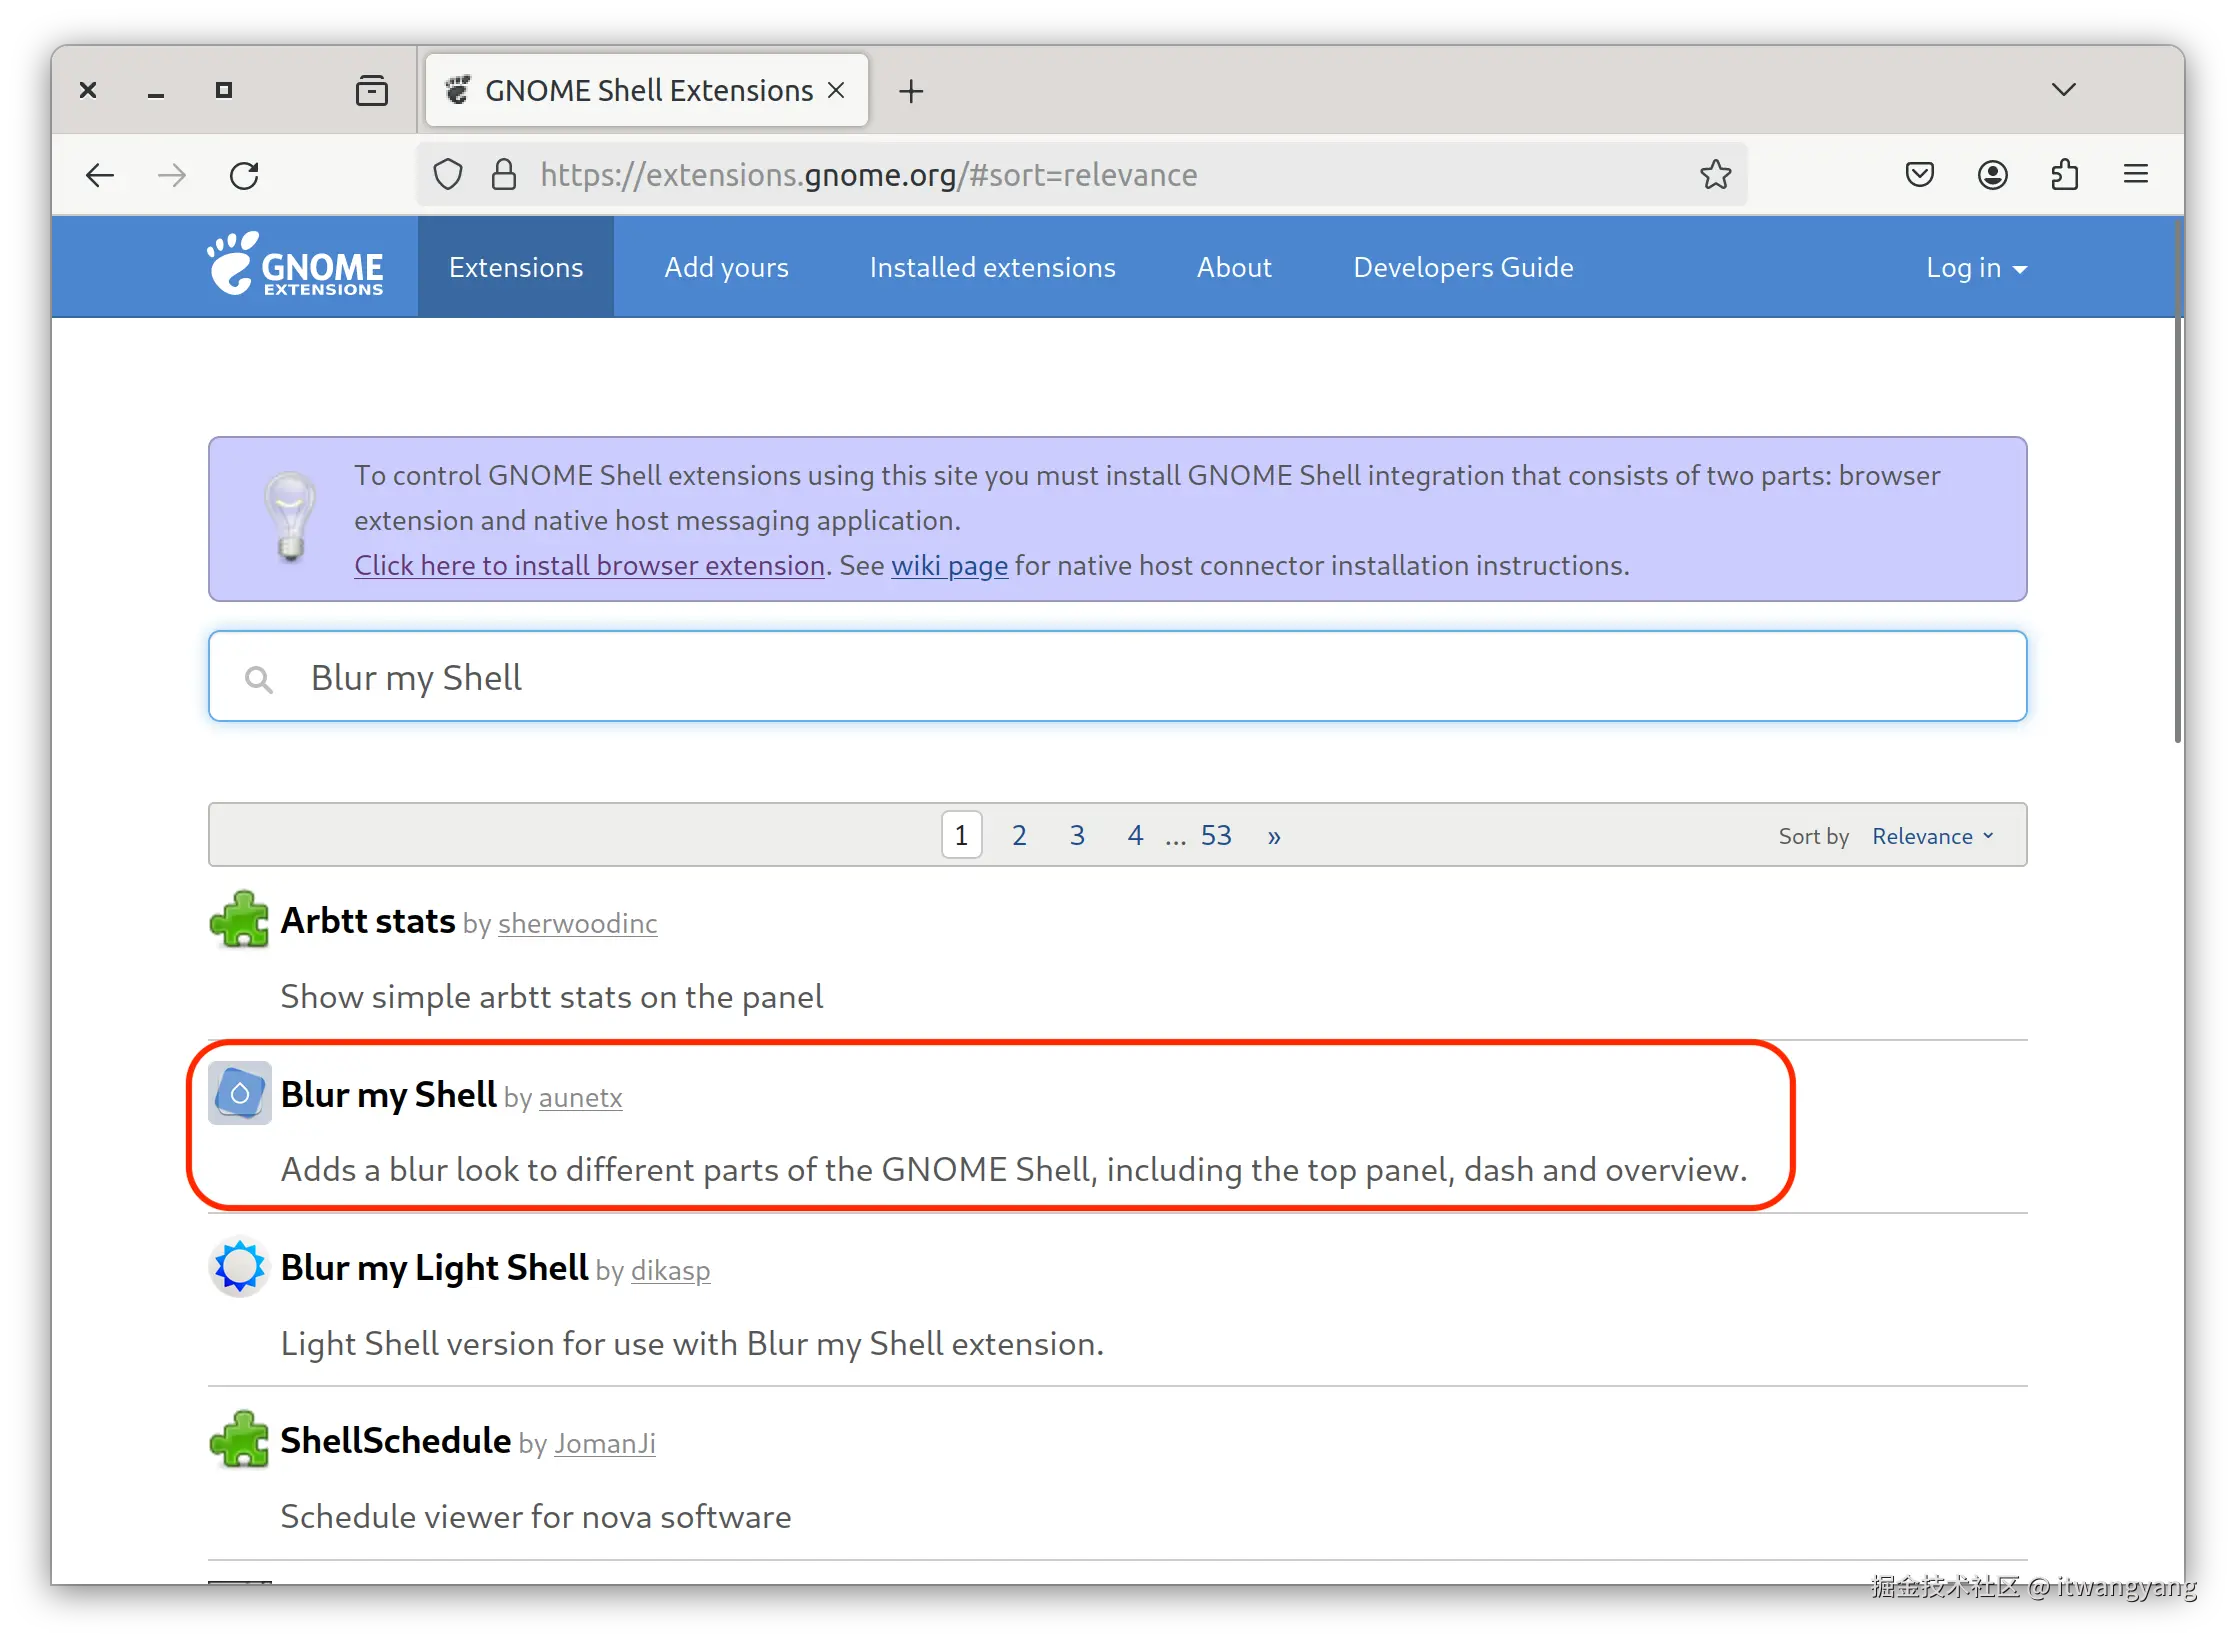Image resolution: width=2236 pixels, height=1642 pixels.
Task: Open Installed extensions nav item
Action: [x=992, y=268]
